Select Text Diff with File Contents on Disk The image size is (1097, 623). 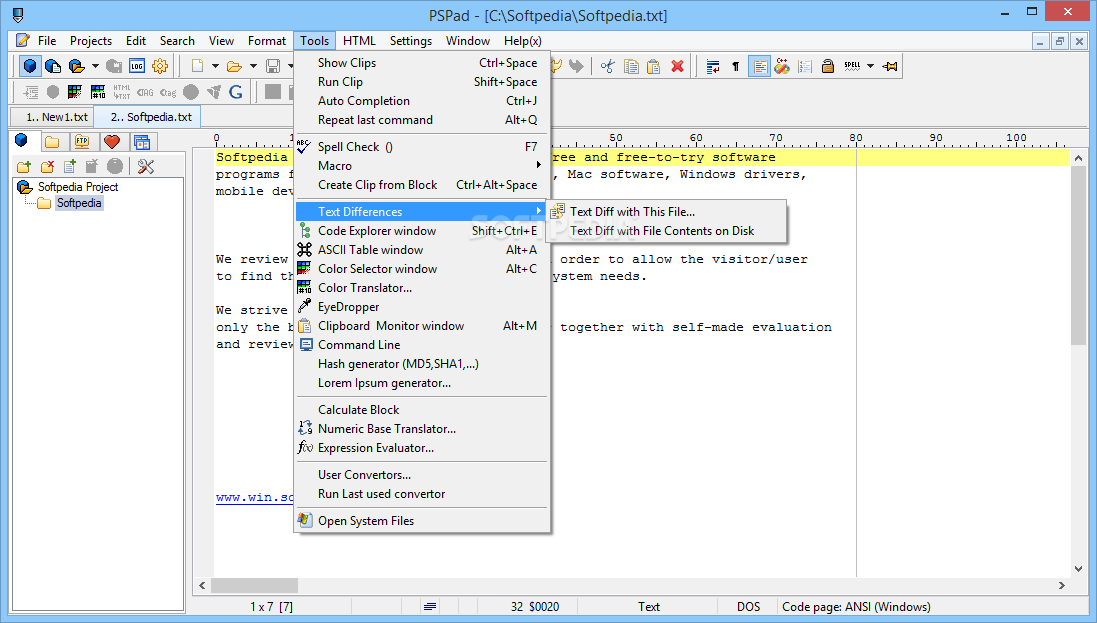pos(667,230)
